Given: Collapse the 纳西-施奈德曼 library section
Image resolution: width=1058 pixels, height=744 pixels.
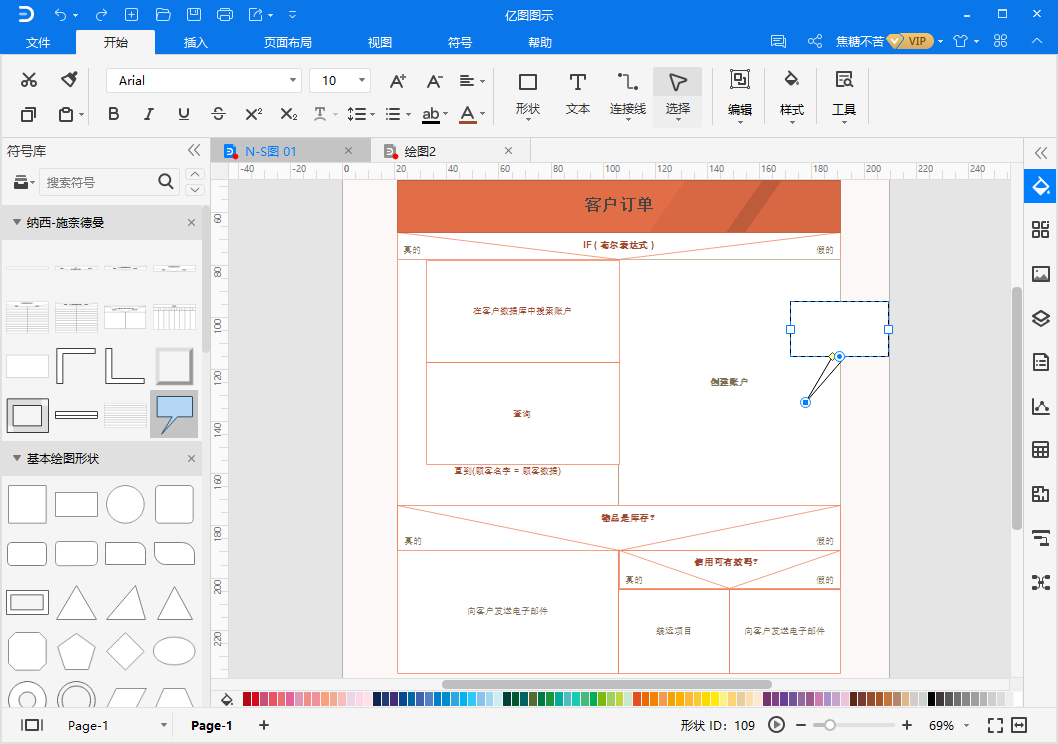Looking at the screenshot, I should [16, 223].
